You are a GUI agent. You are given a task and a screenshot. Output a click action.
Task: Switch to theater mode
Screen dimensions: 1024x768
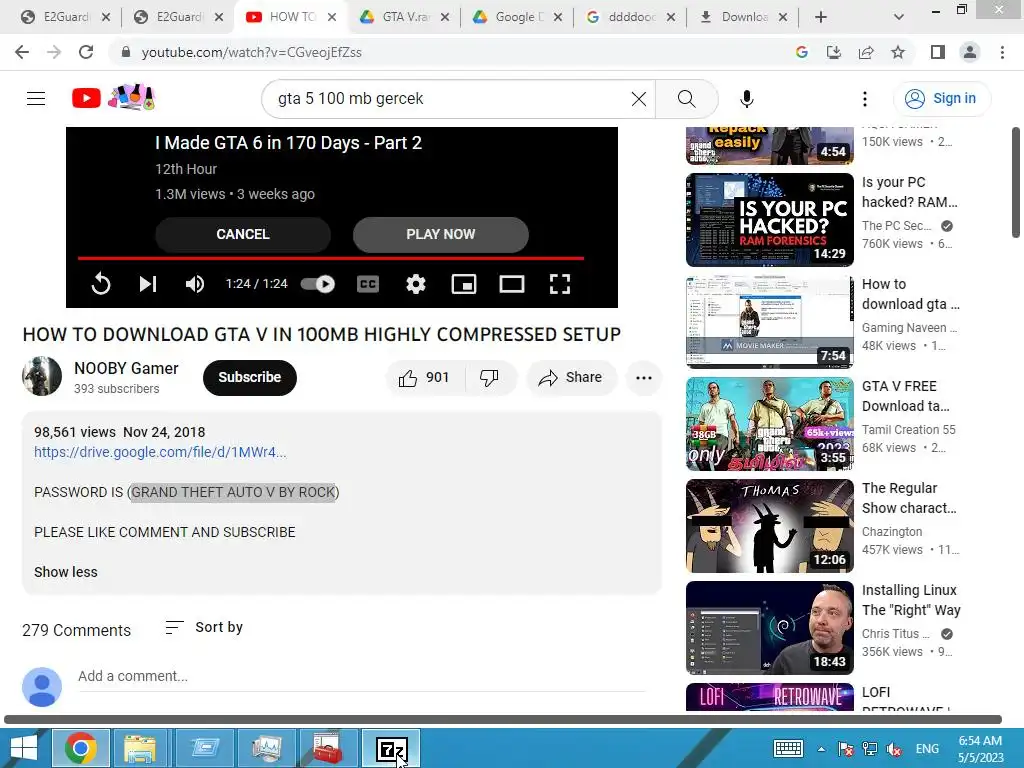[x=511, y=284]
